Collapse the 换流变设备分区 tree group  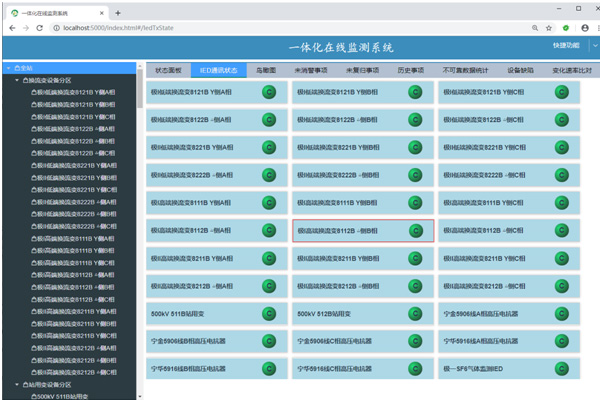(x=17, y=79)
